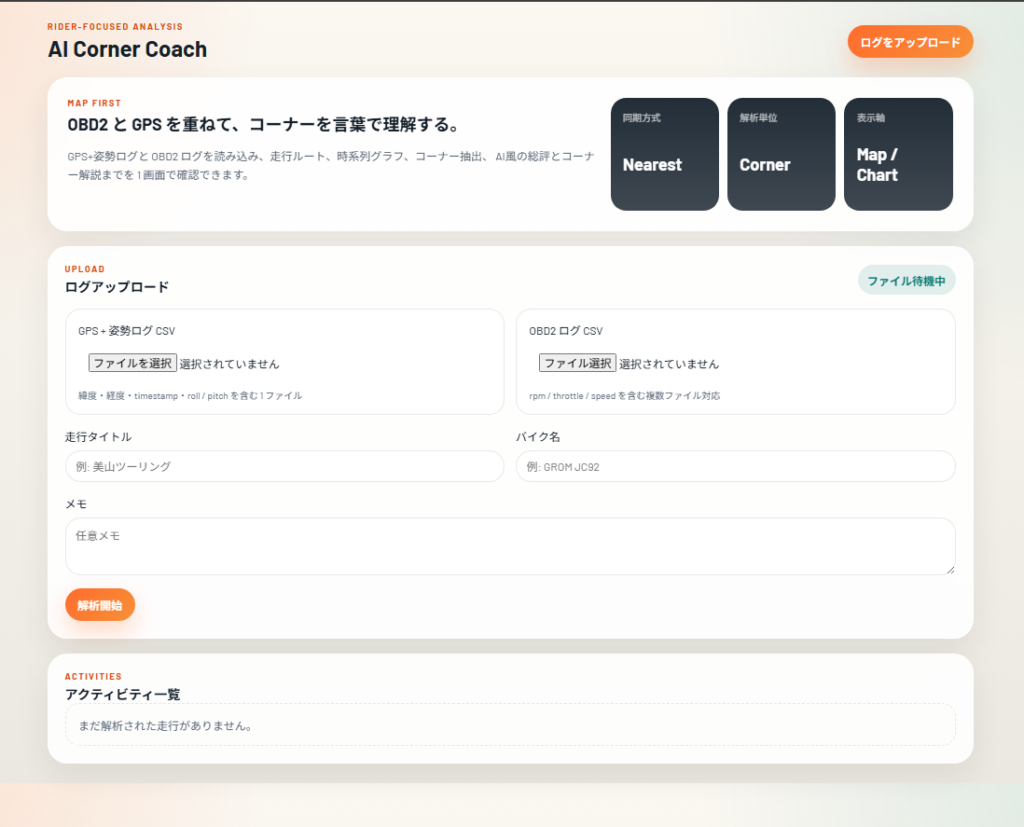
Task: Focus the 走行タイトル input field
Action: [284, 466]
